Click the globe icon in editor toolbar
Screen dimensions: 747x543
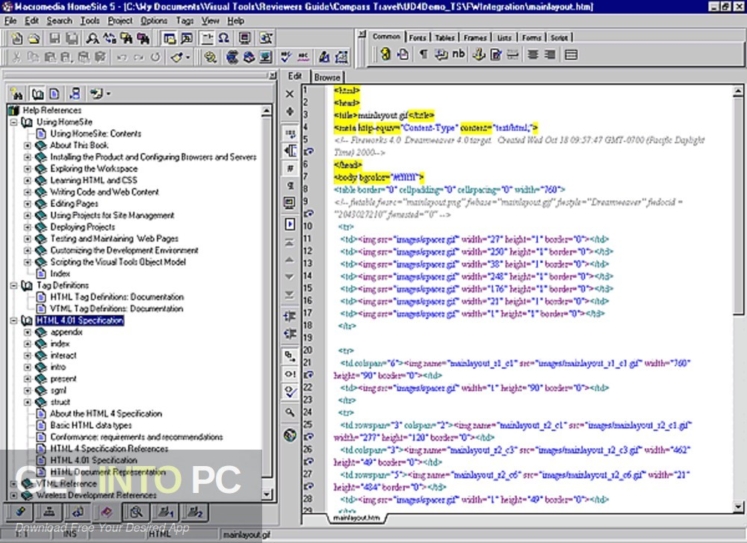(x=290, y=435)
